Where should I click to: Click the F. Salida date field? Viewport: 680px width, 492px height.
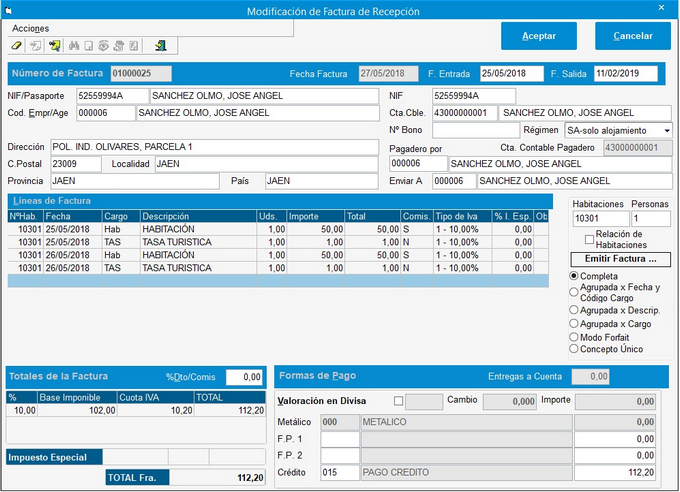[626, 73]
